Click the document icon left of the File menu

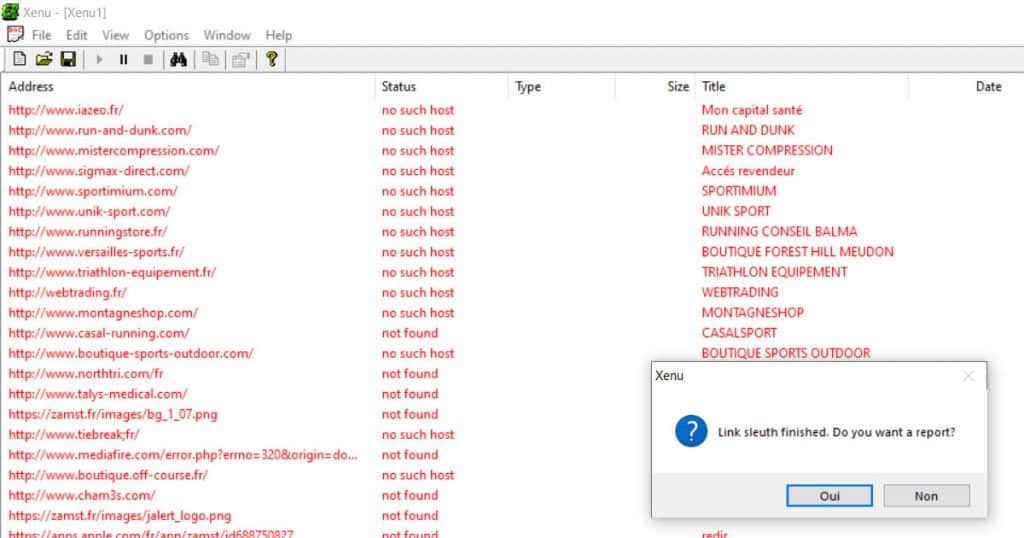[15, 35]
